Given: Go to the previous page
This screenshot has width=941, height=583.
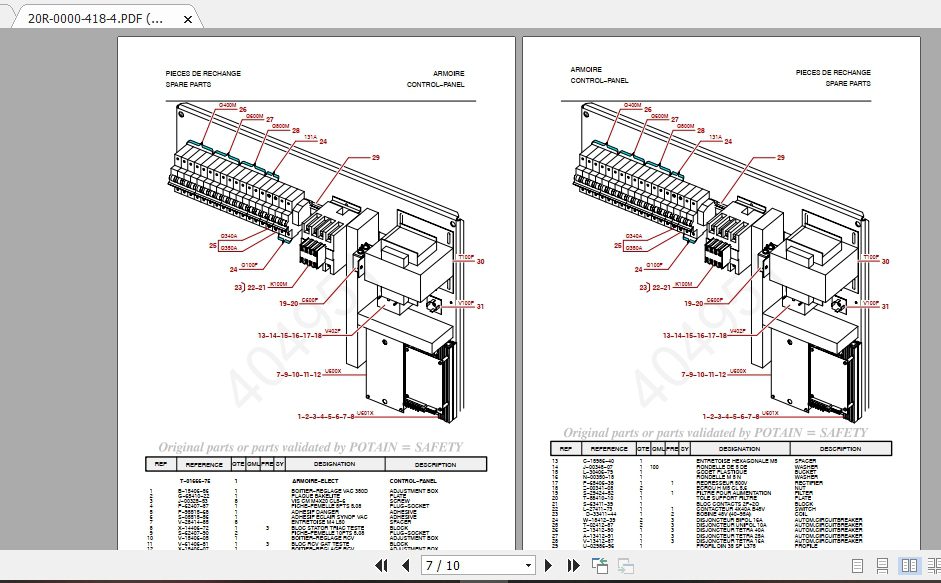Looking at the screenshot, I should click(x=407, y=565).
